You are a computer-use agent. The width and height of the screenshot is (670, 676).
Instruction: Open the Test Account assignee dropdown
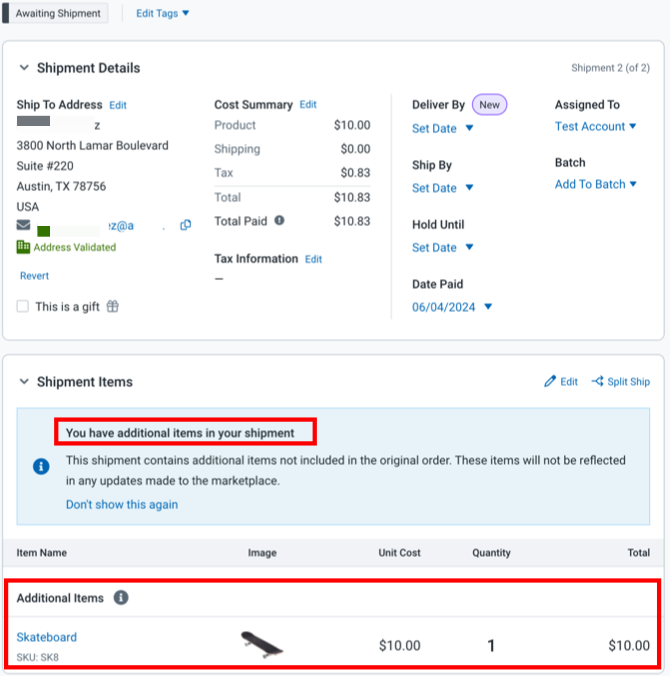tap(595, 126)
